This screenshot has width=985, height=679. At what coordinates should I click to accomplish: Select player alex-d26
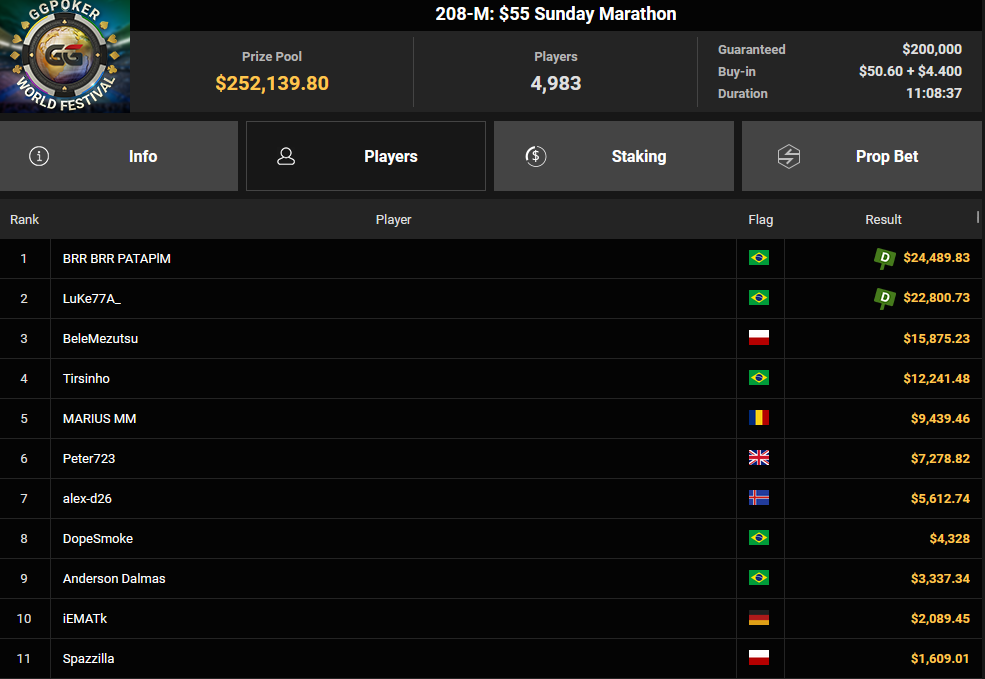point(87,499)
